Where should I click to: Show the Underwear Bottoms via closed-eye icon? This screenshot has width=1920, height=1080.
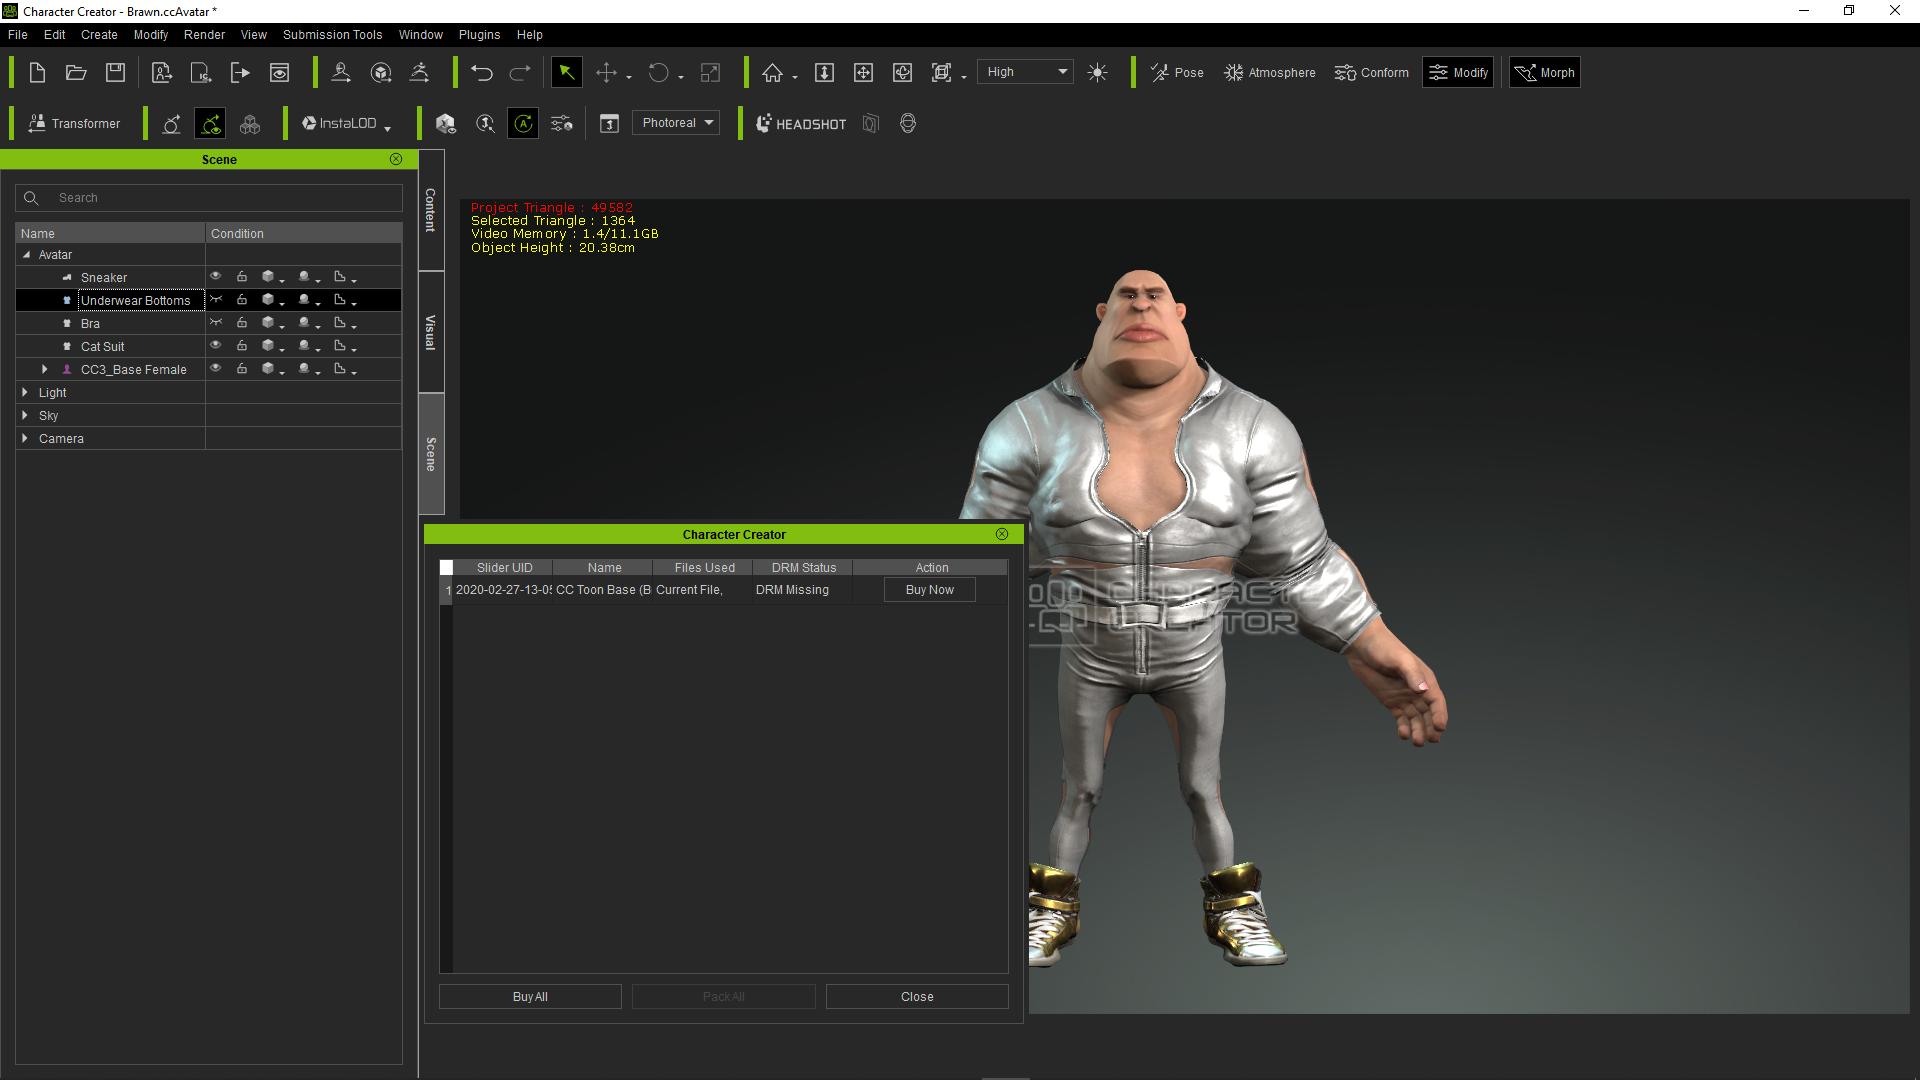(x=215, y=300)
